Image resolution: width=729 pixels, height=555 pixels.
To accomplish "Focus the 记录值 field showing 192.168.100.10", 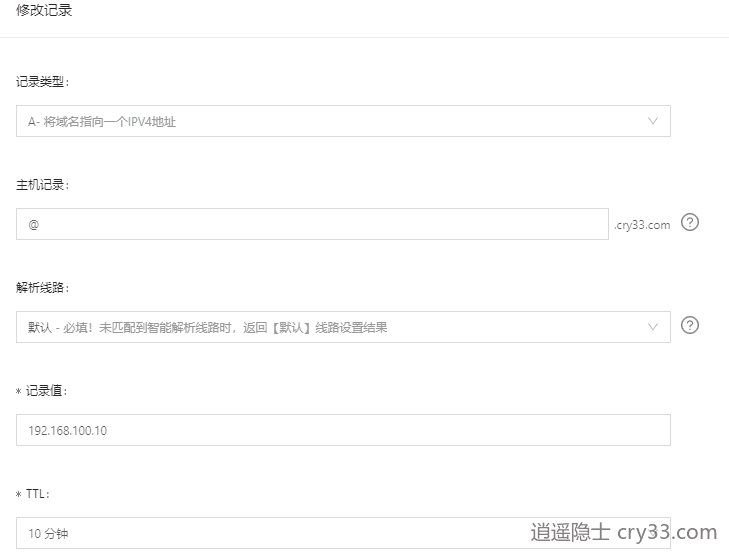I will click(343, 430).
